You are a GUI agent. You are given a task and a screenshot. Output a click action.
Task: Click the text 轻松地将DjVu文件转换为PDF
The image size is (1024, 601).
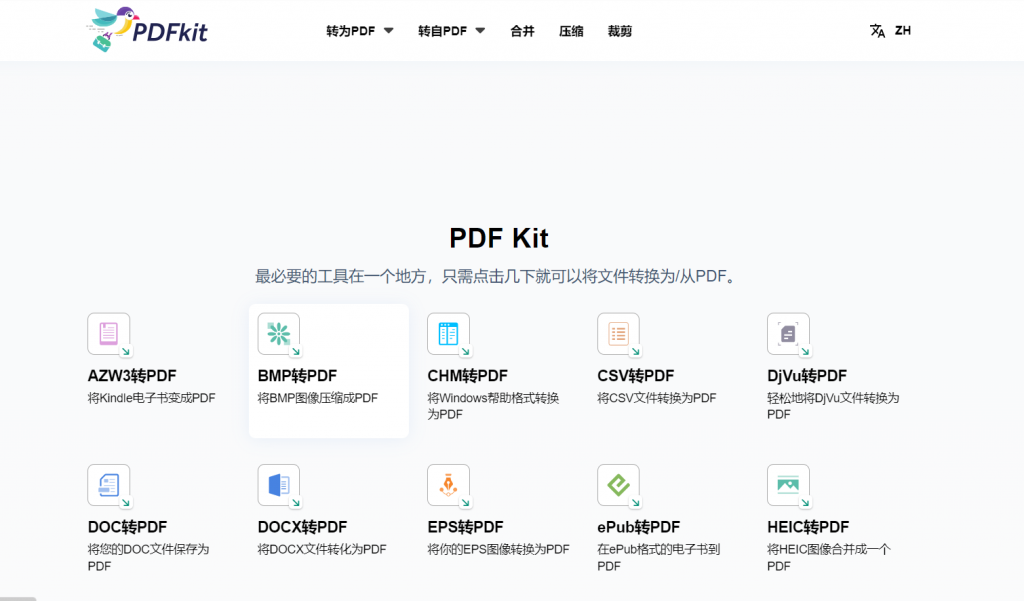point(833,406)
